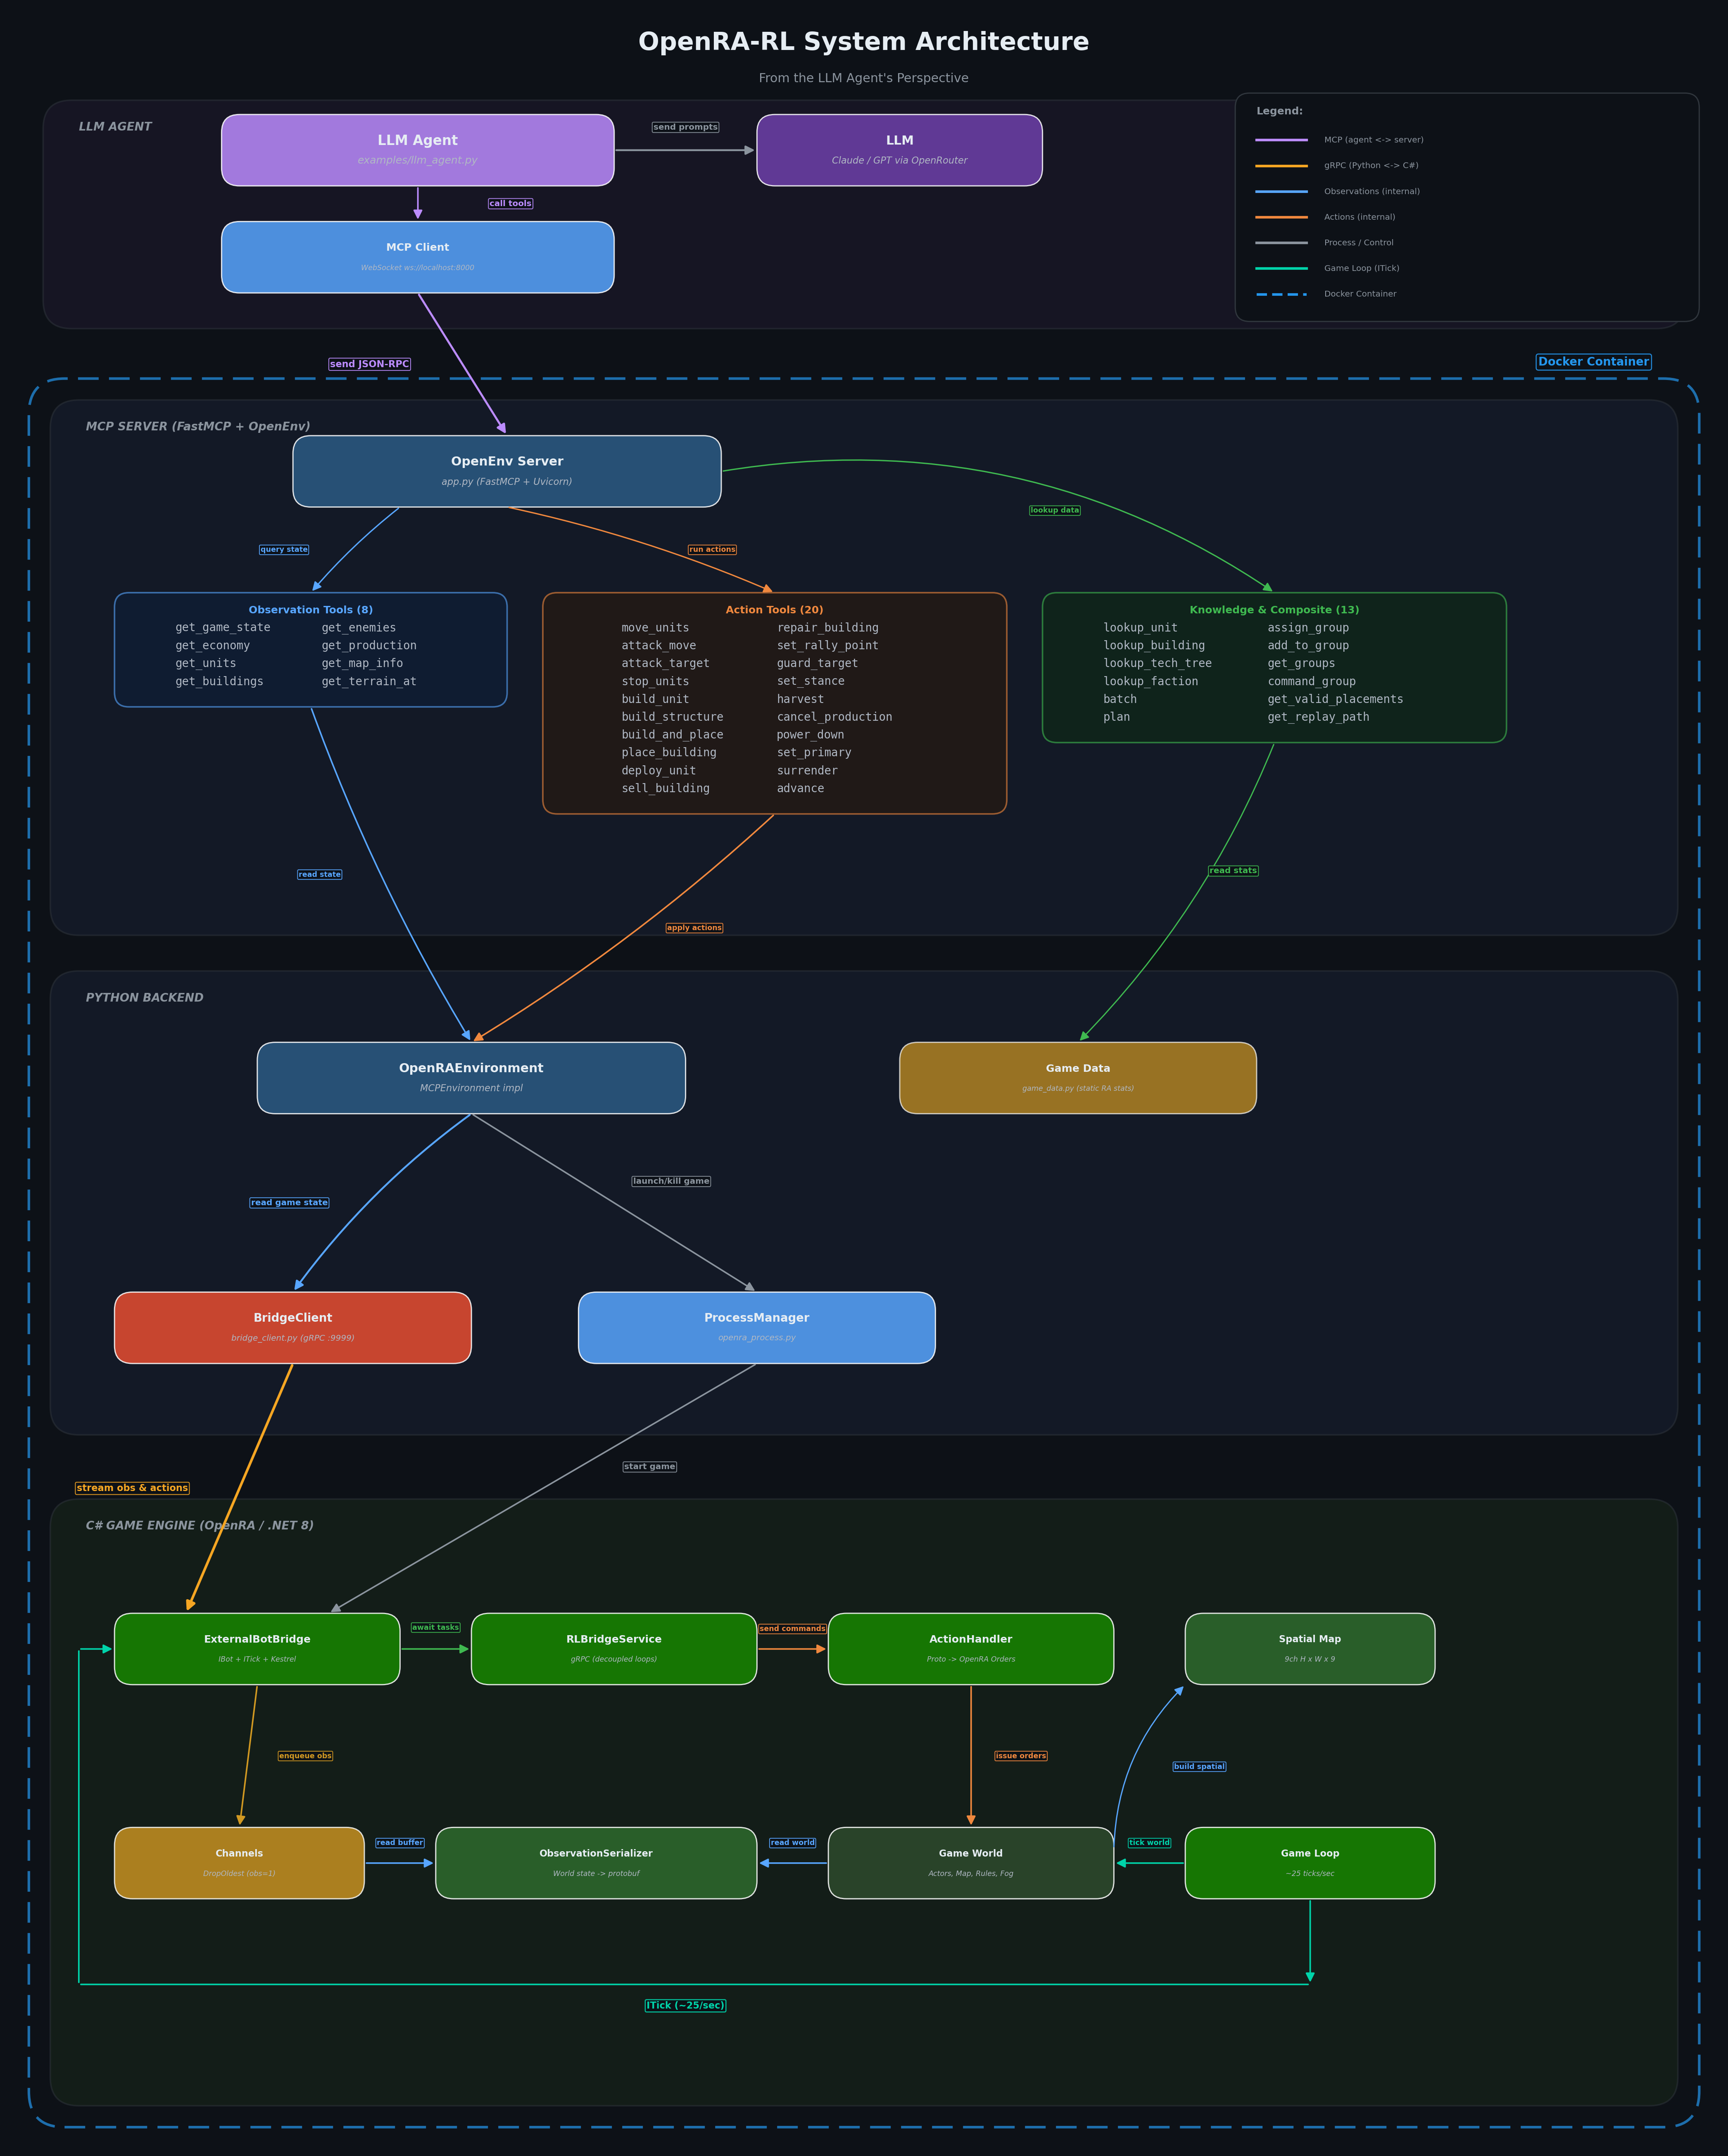Select the surrender action in Action Tools

[807, 770]
